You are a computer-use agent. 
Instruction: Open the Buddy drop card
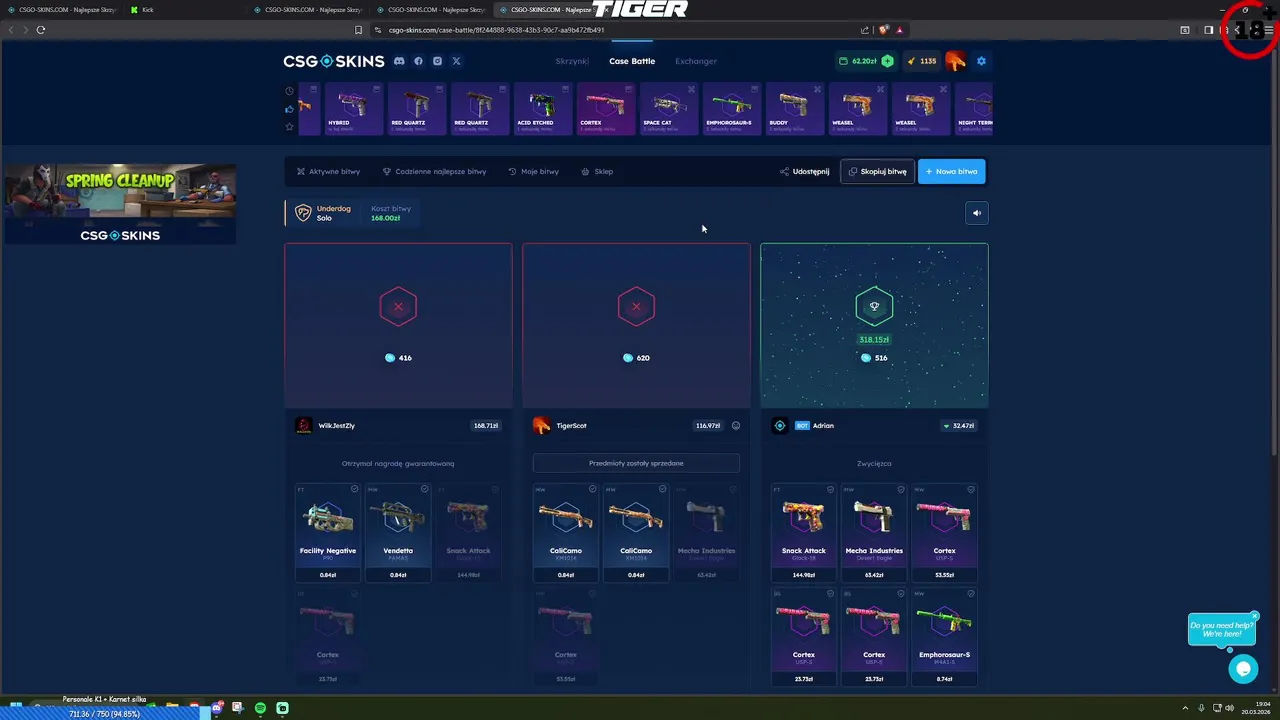793,109
